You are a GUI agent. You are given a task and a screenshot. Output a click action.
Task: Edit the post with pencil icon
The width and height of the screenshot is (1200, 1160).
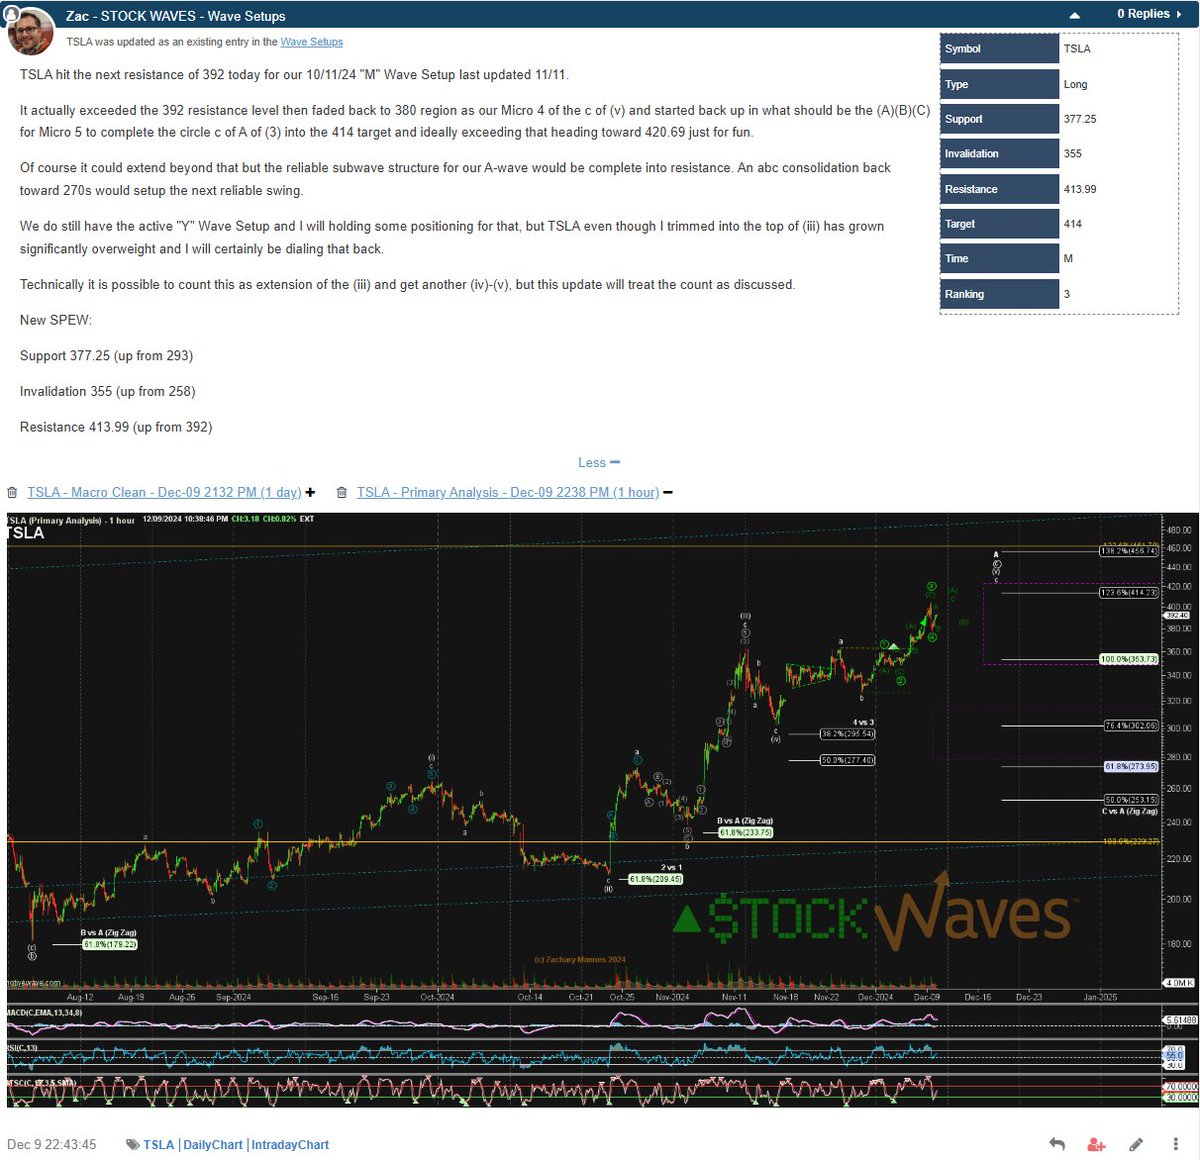(1136, 1144)
